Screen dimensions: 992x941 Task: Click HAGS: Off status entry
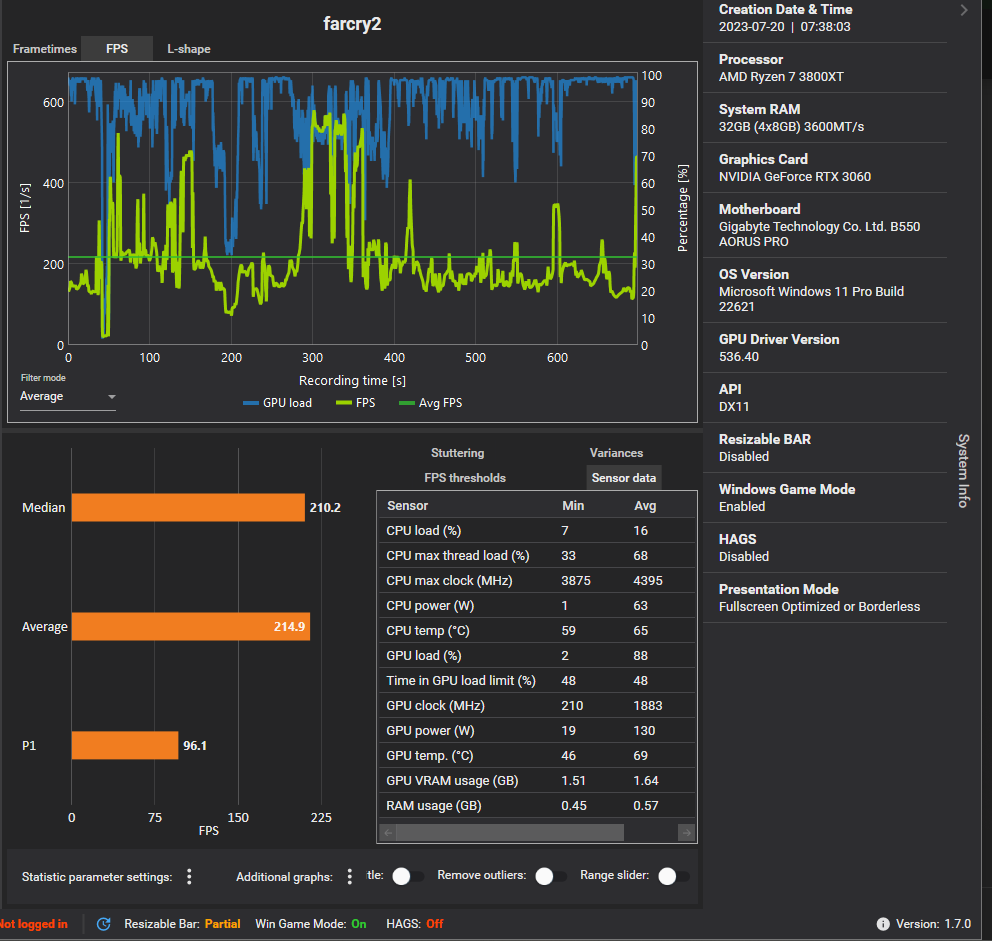(414, 924)
